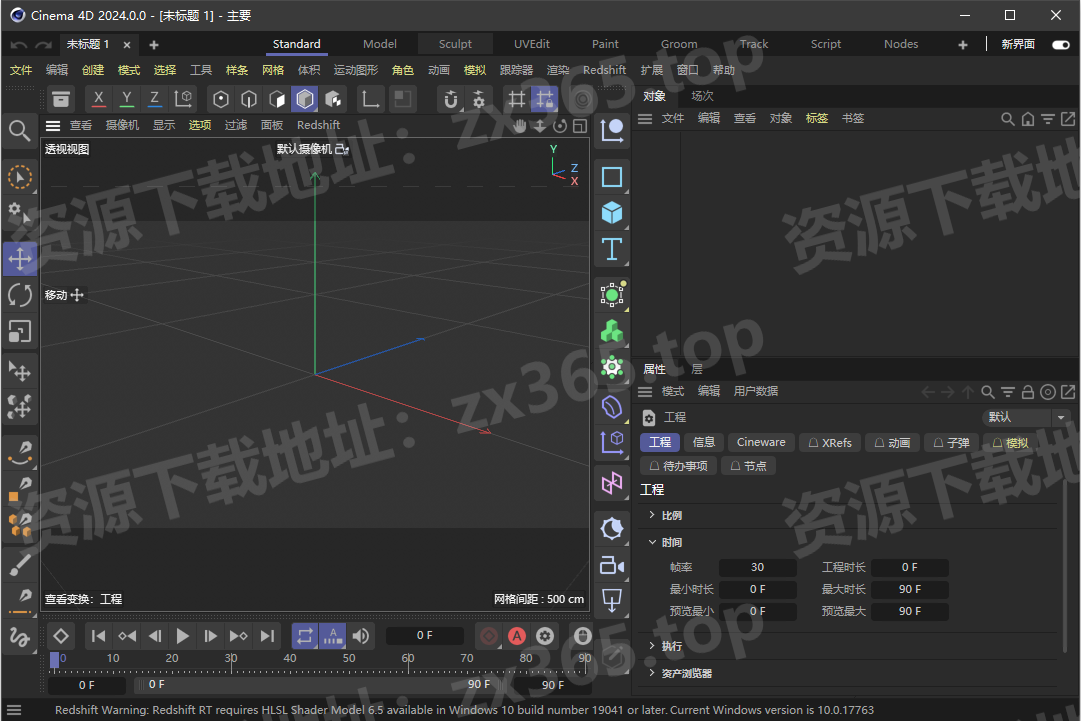This screenshot has height=721, width=1081.
Task: Switch to the UVEdit layout tab
Action: 532,44
